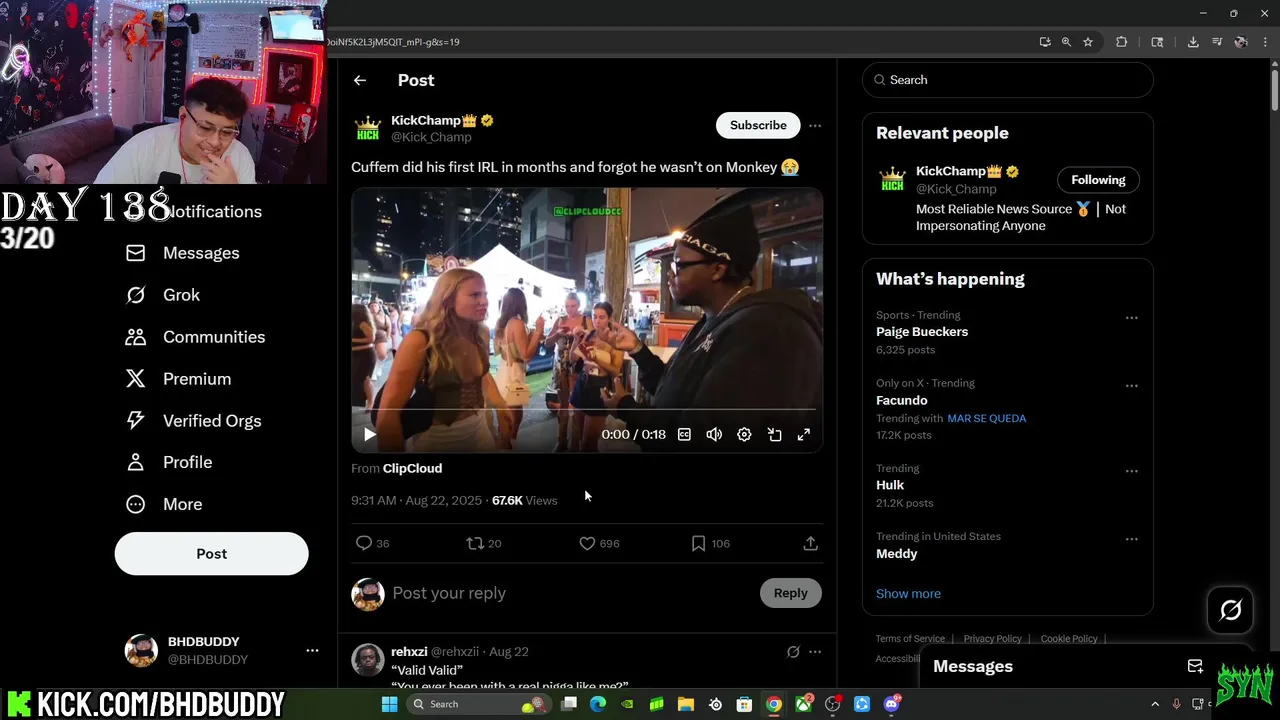
Task: Open MAR SE QUEDA trend link
Action: (986, 418)
